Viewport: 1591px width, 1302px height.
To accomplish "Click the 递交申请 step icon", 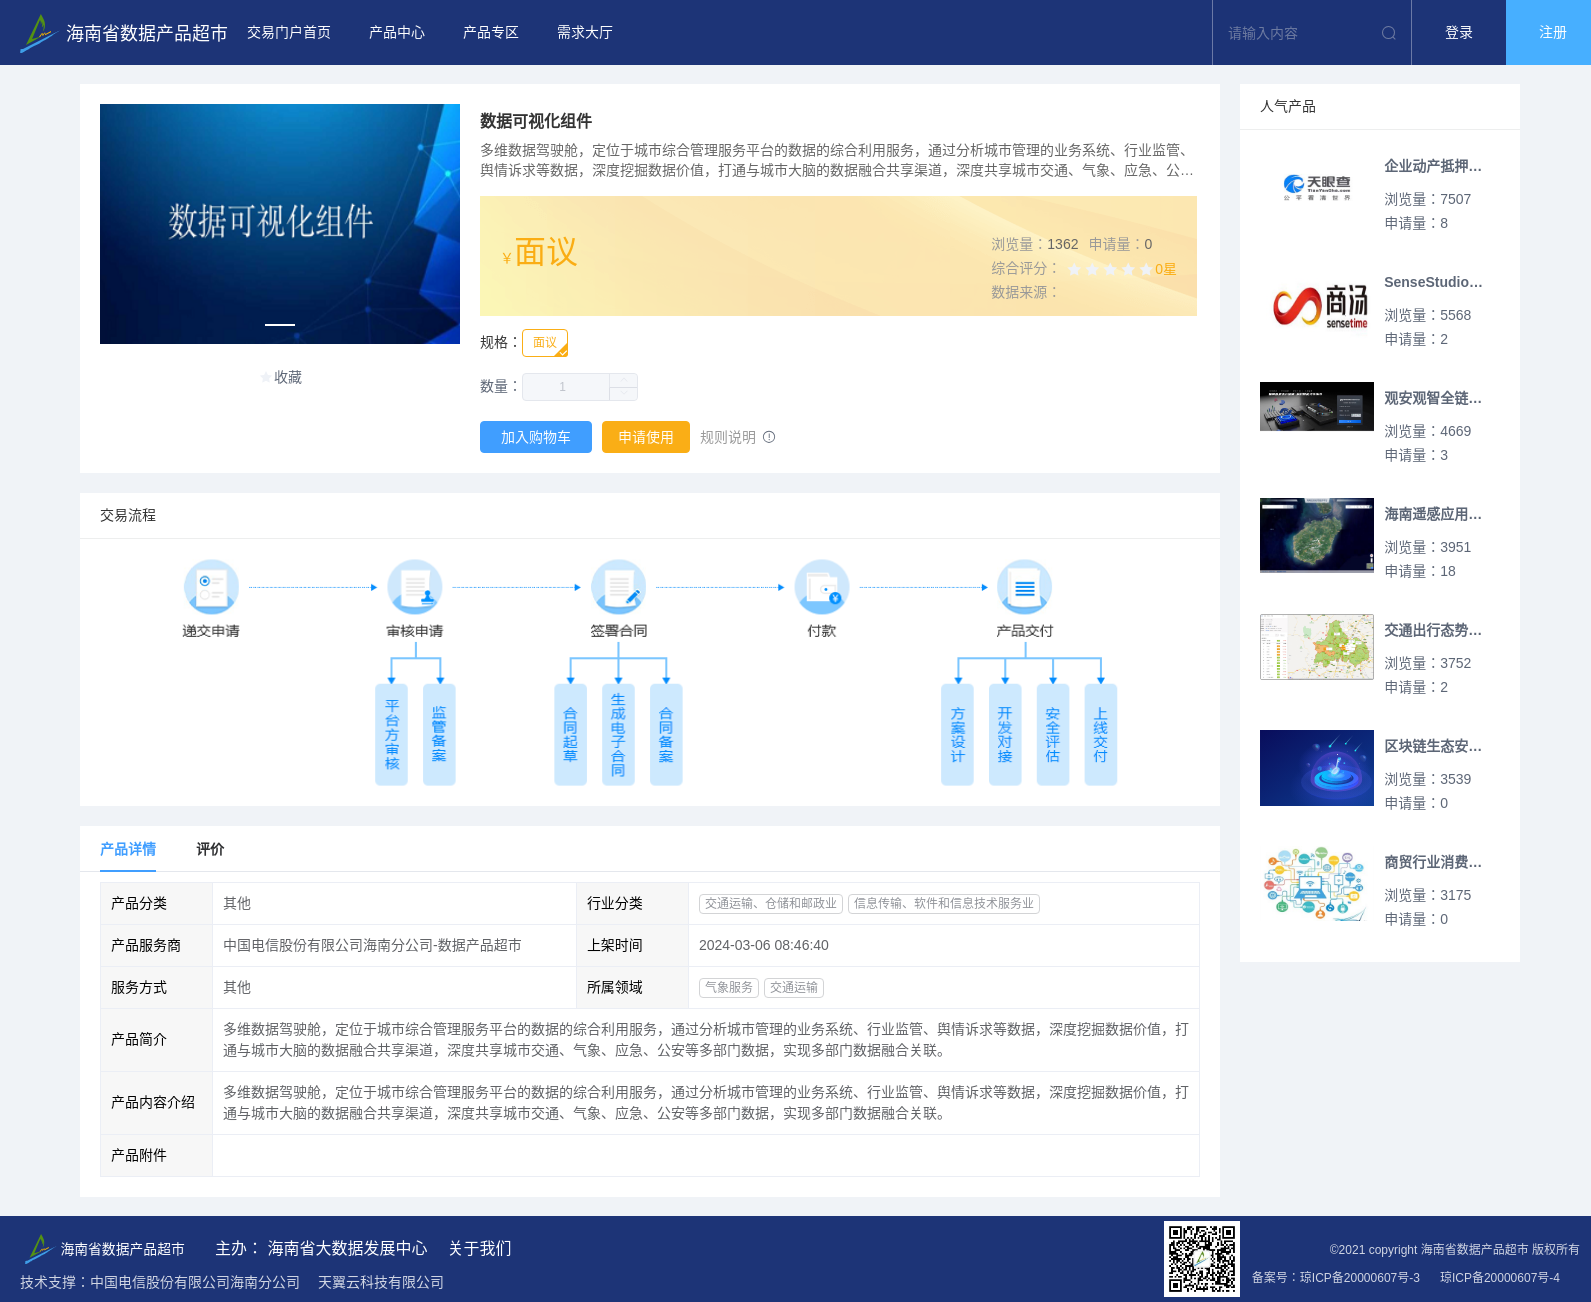I will [211, 587].
